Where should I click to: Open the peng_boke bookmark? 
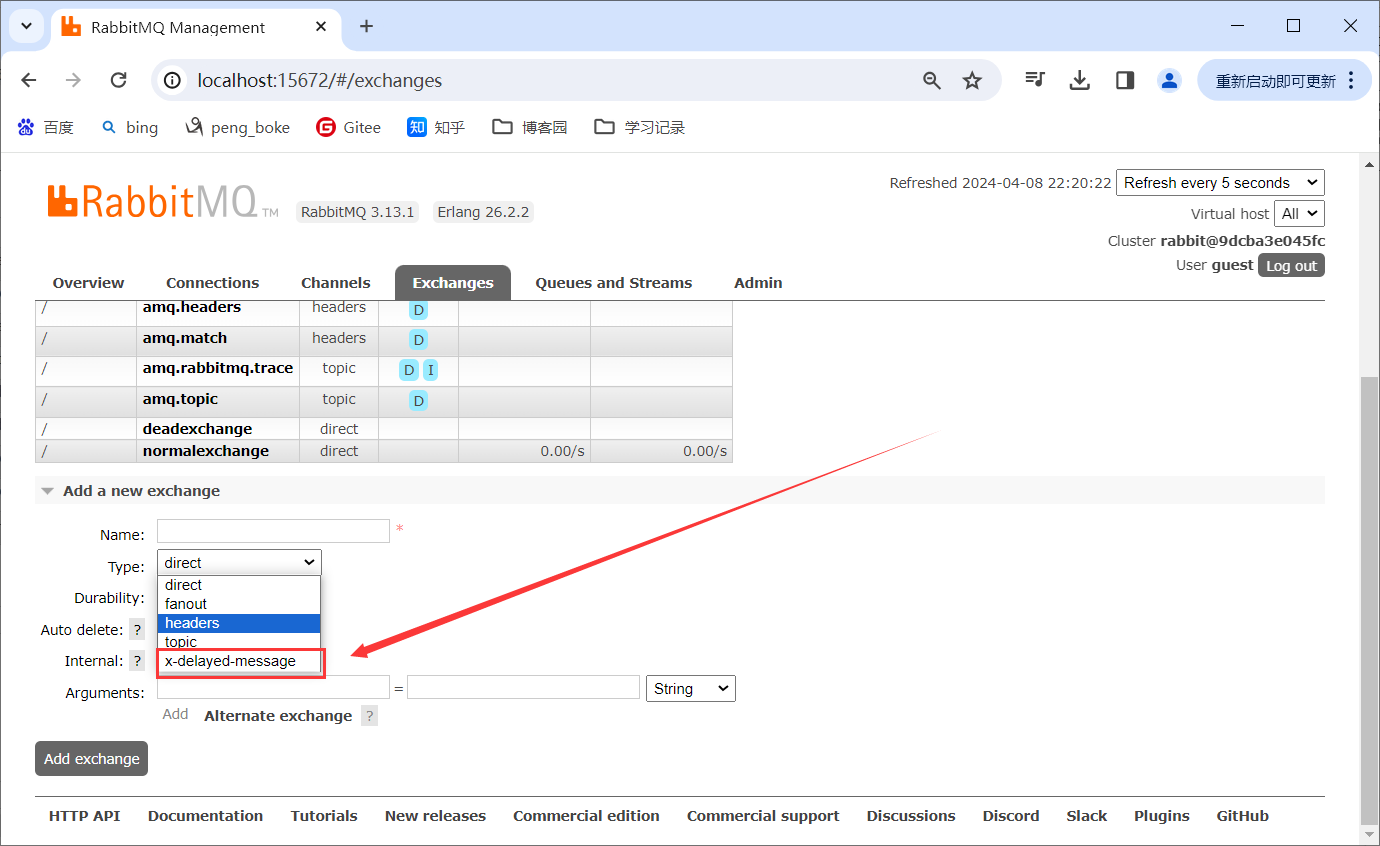click(x=238, y=127)
